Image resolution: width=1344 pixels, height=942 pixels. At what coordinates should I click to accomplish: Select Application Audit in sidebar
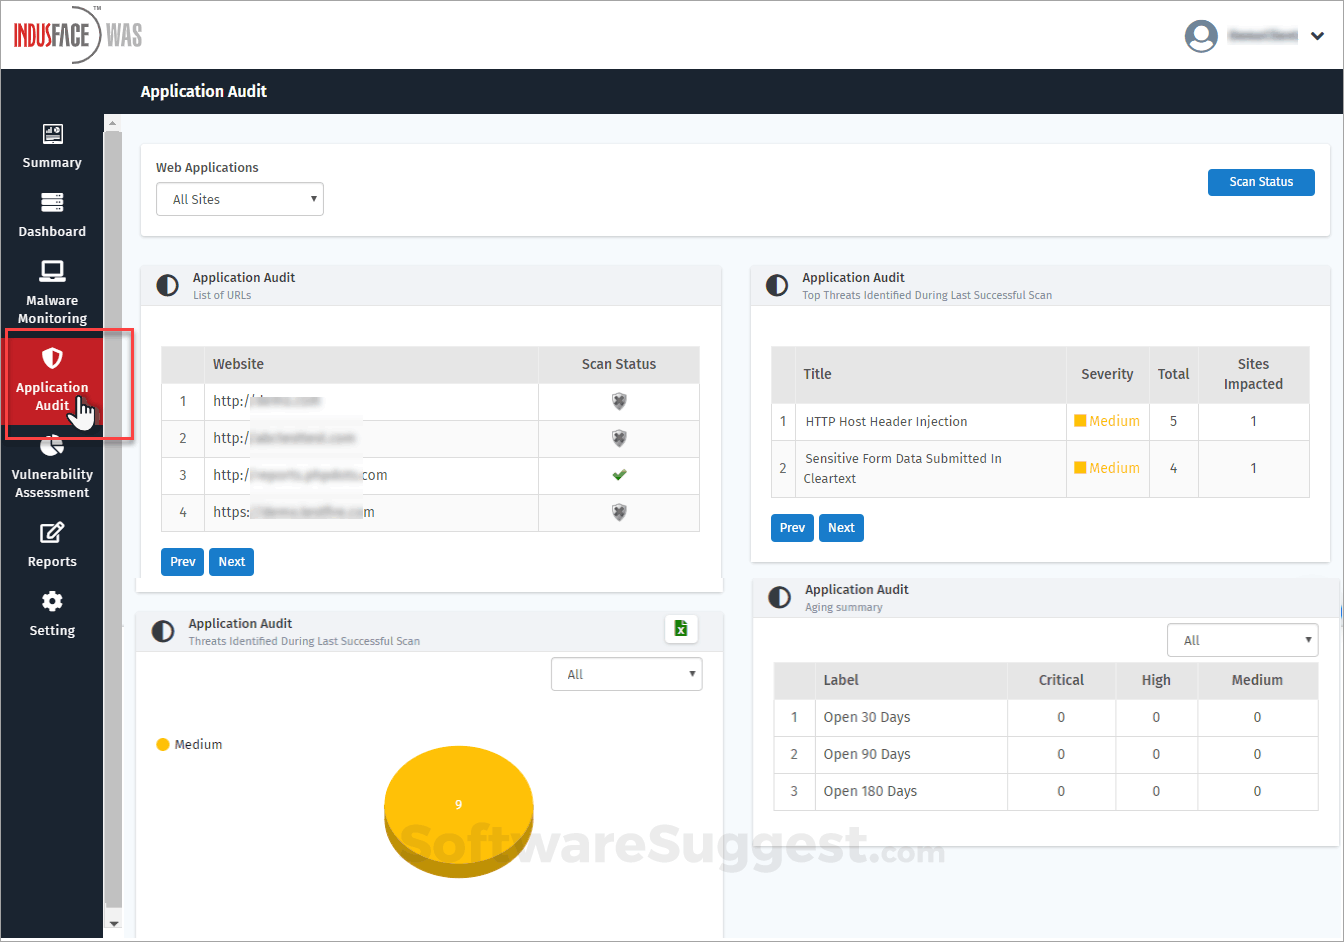tap(52, 381)
